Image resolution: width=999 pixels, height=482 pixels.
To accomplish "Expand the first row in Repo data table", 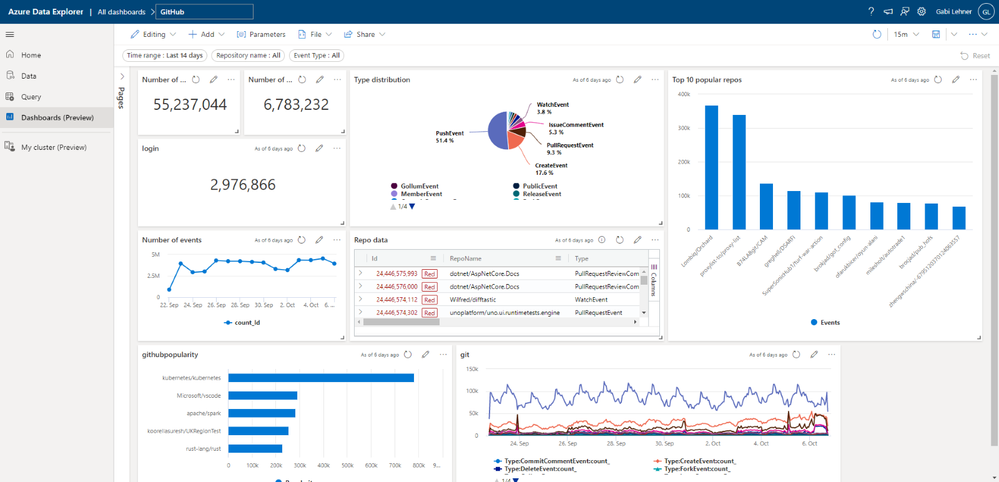I will (x=361, y=273).
